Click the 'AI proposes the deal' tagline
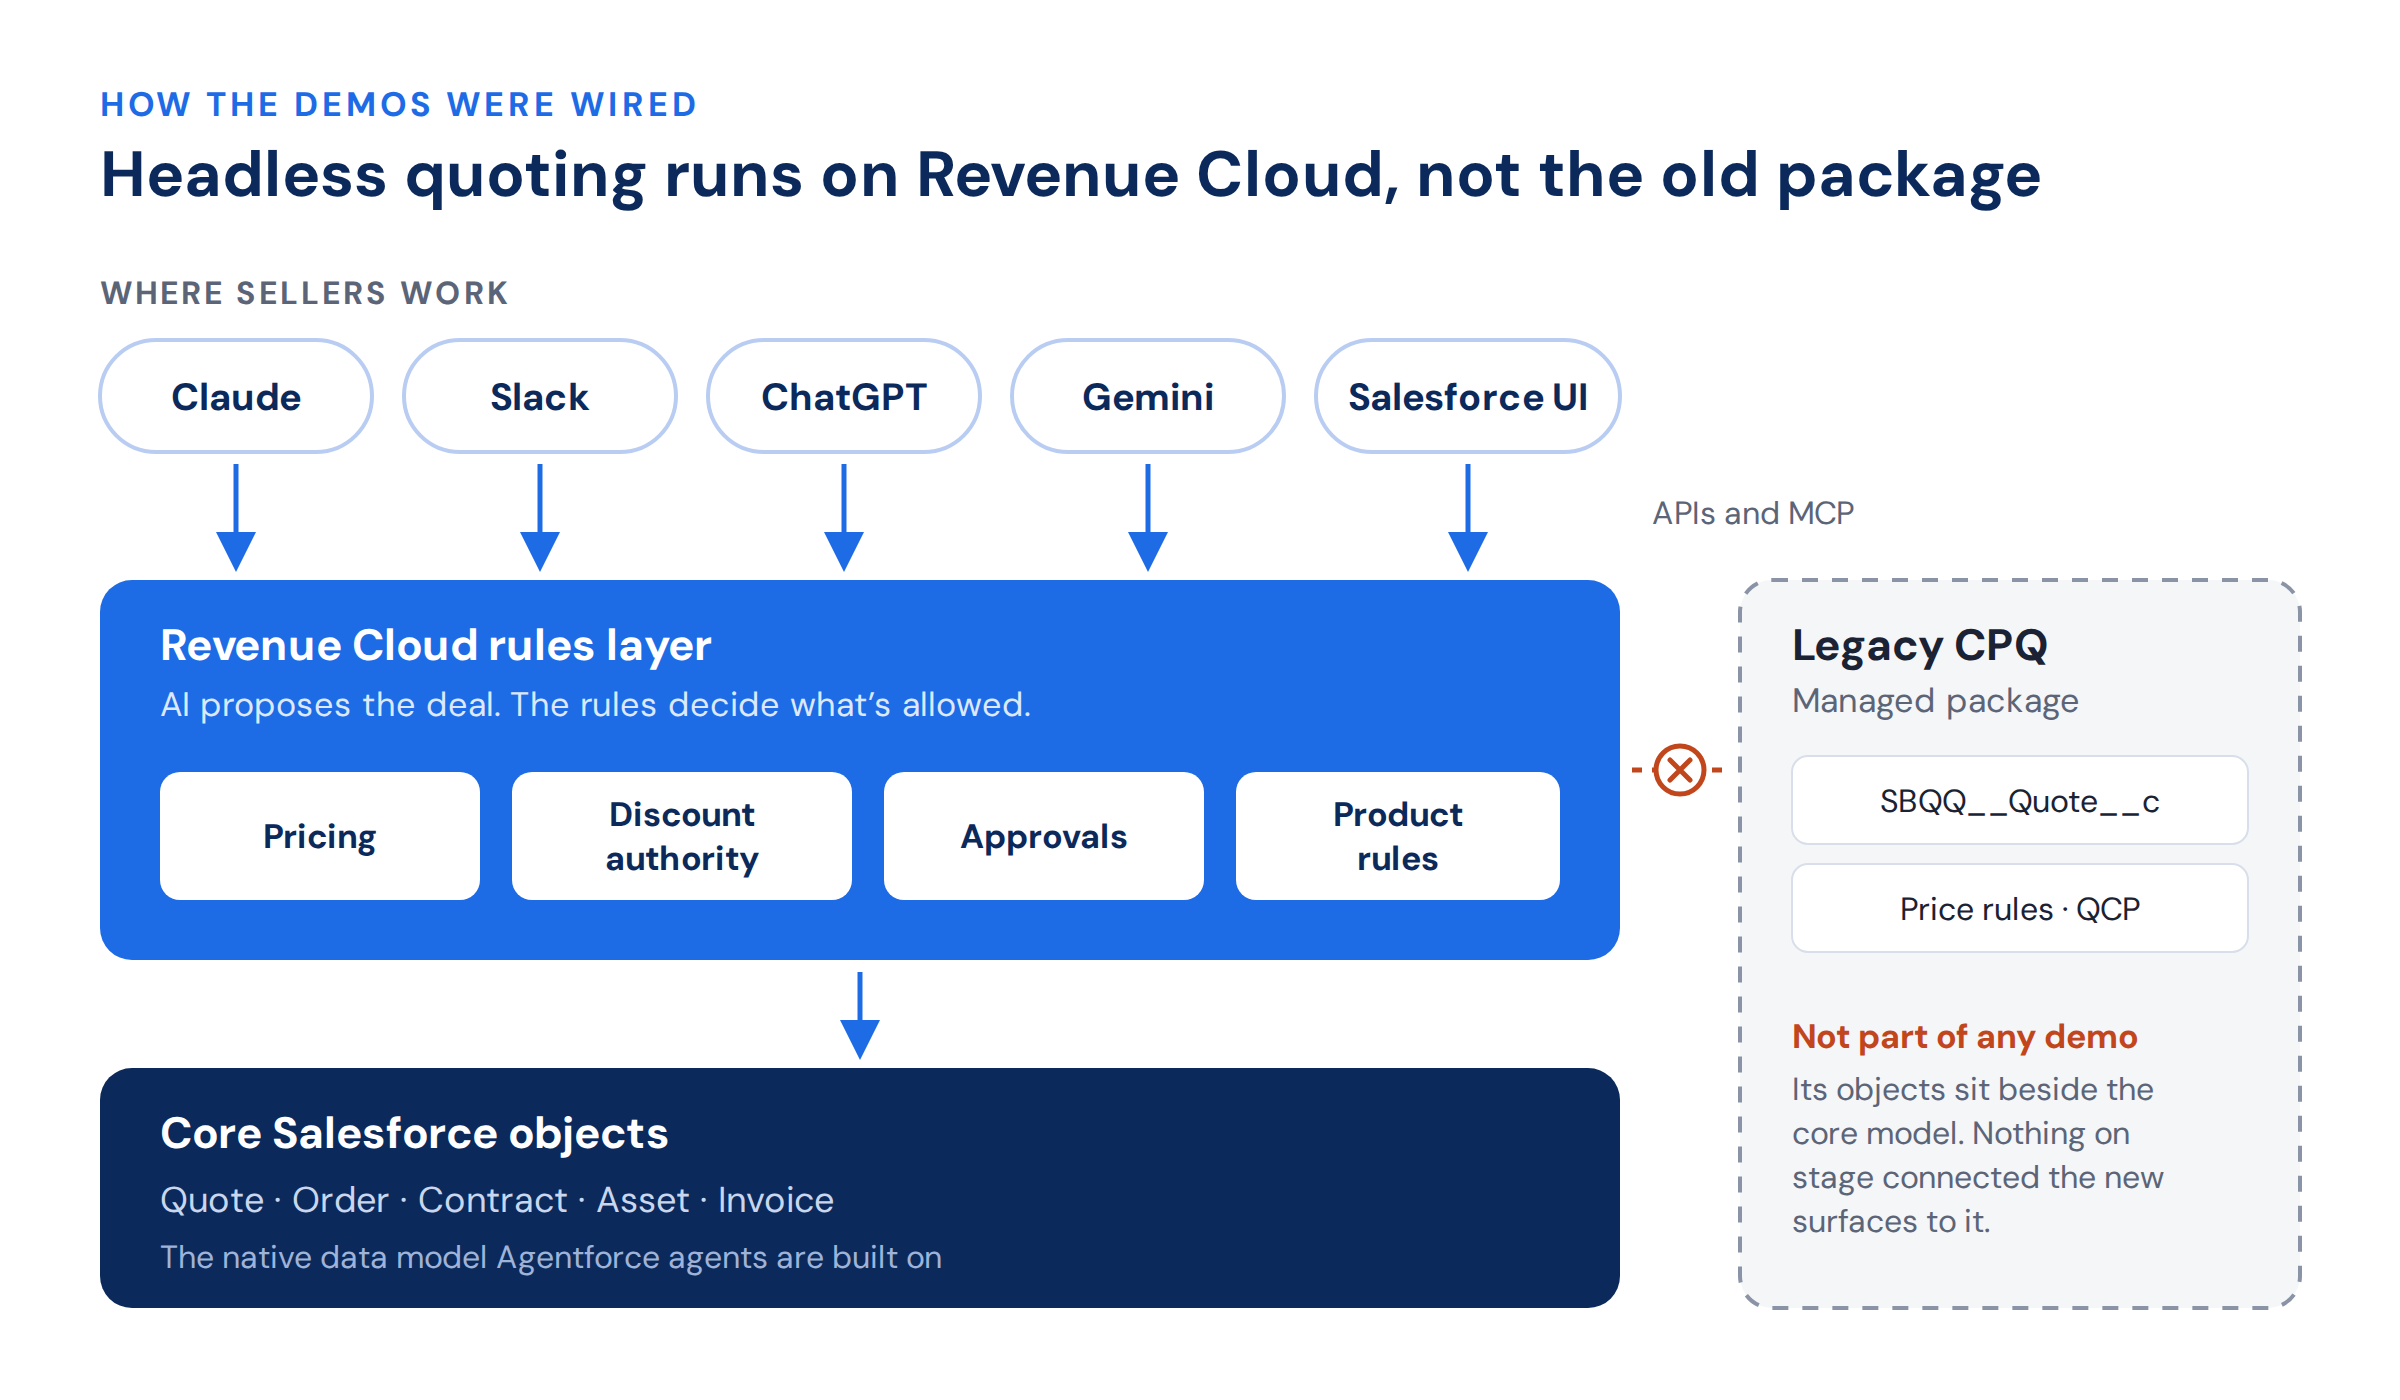 point(596,705)
